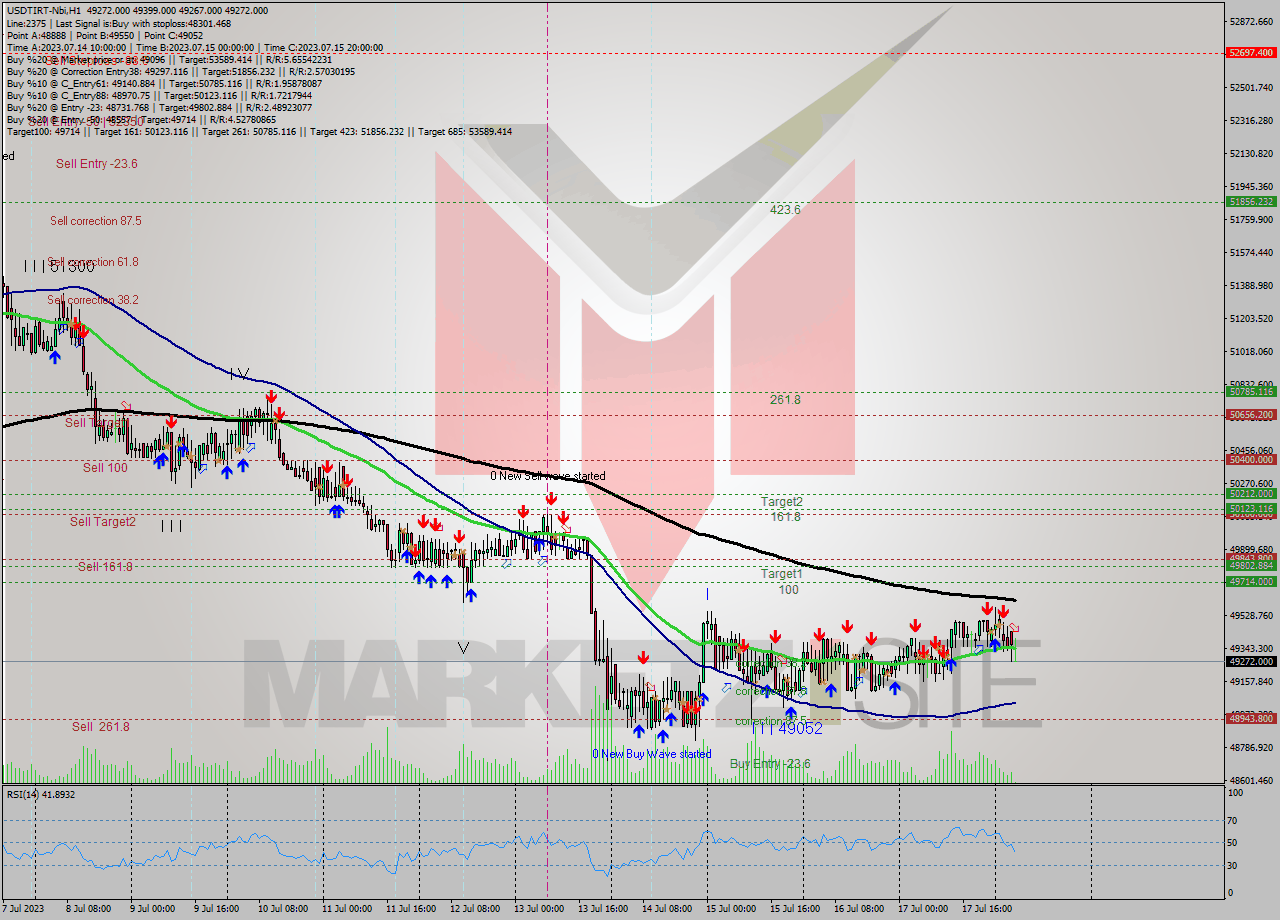Viewport: 1280px width, 920px height.
Task: Click the '17 Jul 16:00' time axis label
Action: (x=987, y=908)
